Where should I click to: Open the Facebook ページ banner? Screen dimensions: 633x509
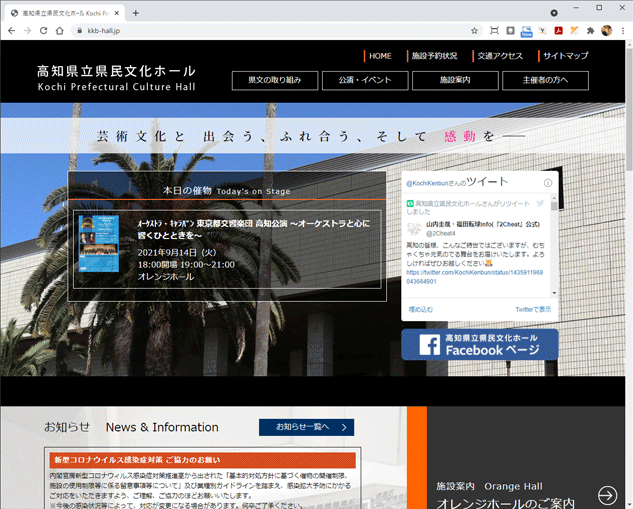(480, 344)
